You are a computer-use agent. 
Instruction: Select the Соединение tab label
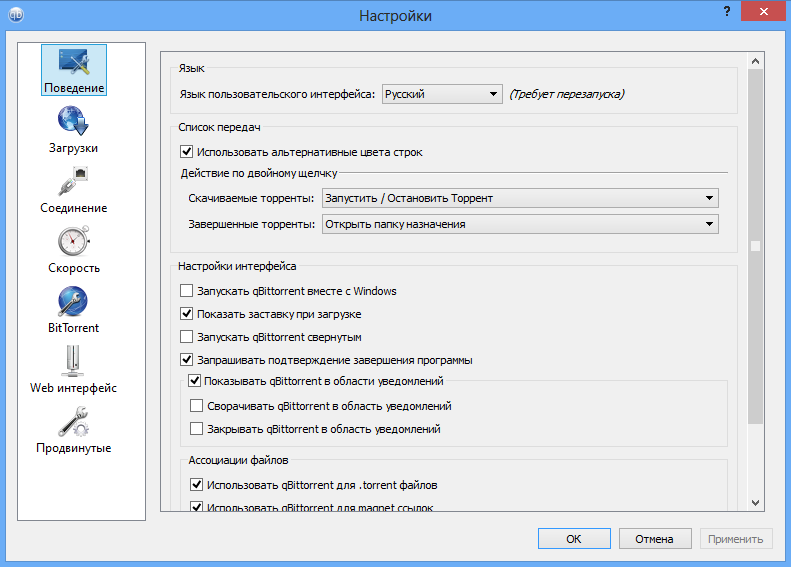(x=74, y=208)
